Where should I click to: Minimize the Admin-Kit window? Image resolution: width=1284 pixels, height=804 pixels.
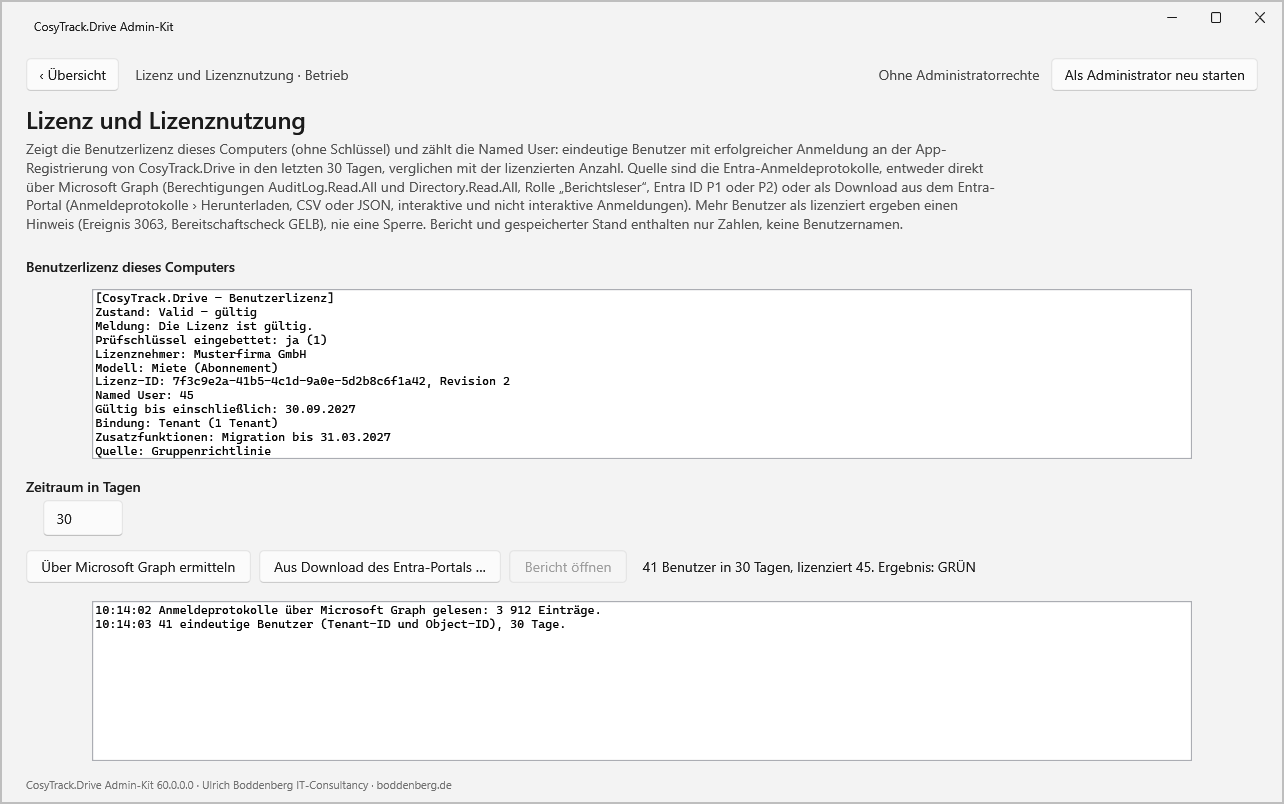point(1171,18)
